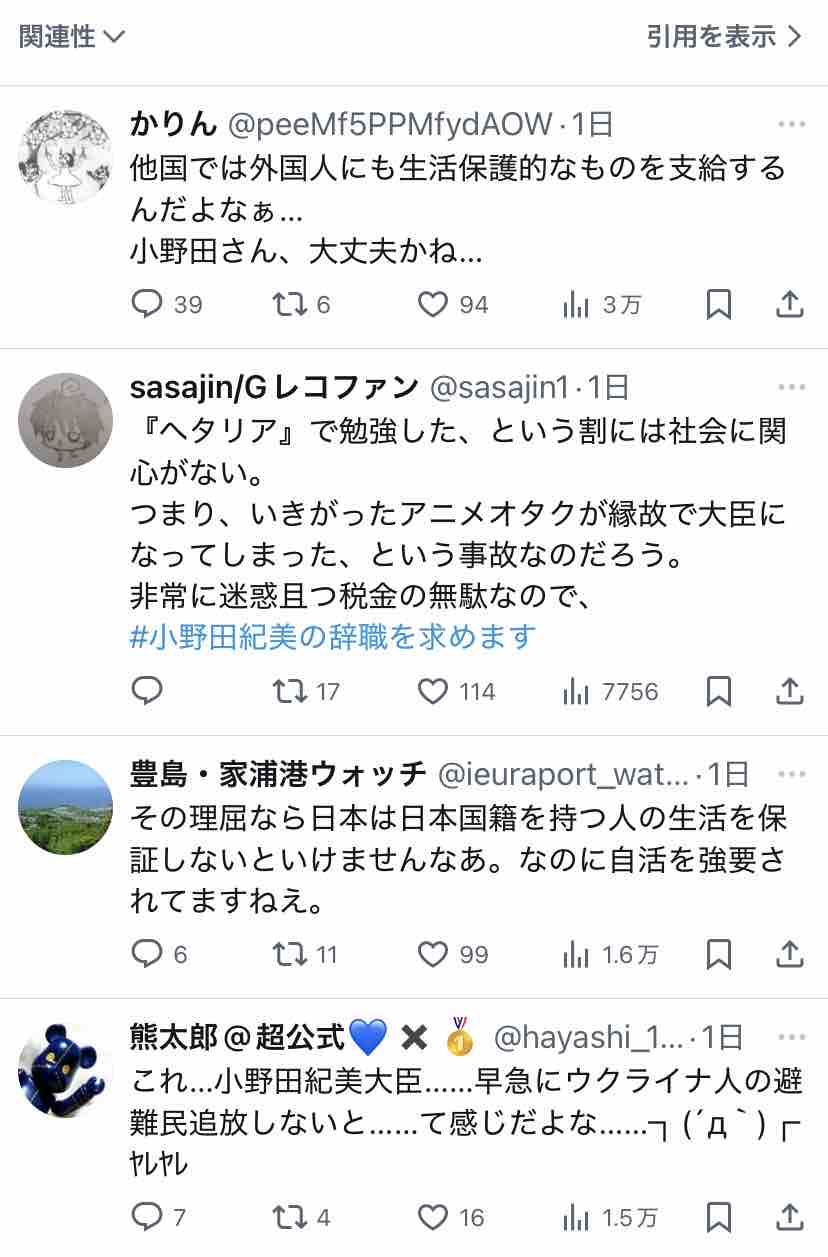This screenshot has width=828, height=1257.
Task: Bookmark the sasajin/Gレコファン post
Action: click(718, 691)
